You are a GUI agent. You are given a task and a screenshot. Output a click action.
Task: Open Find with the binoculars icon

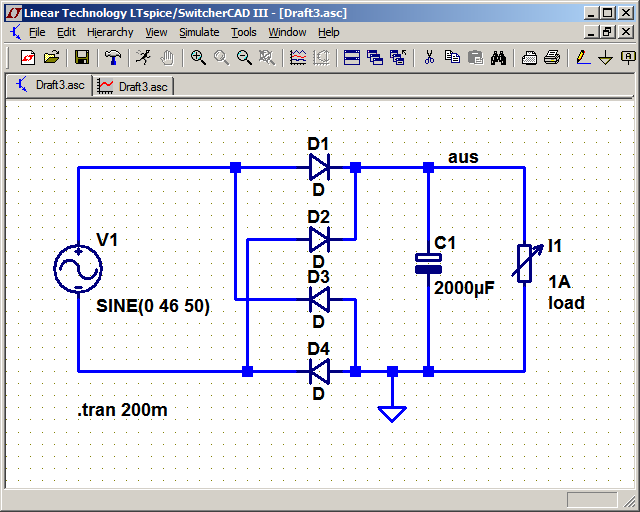pyautogui.click(x=498, y=58)
